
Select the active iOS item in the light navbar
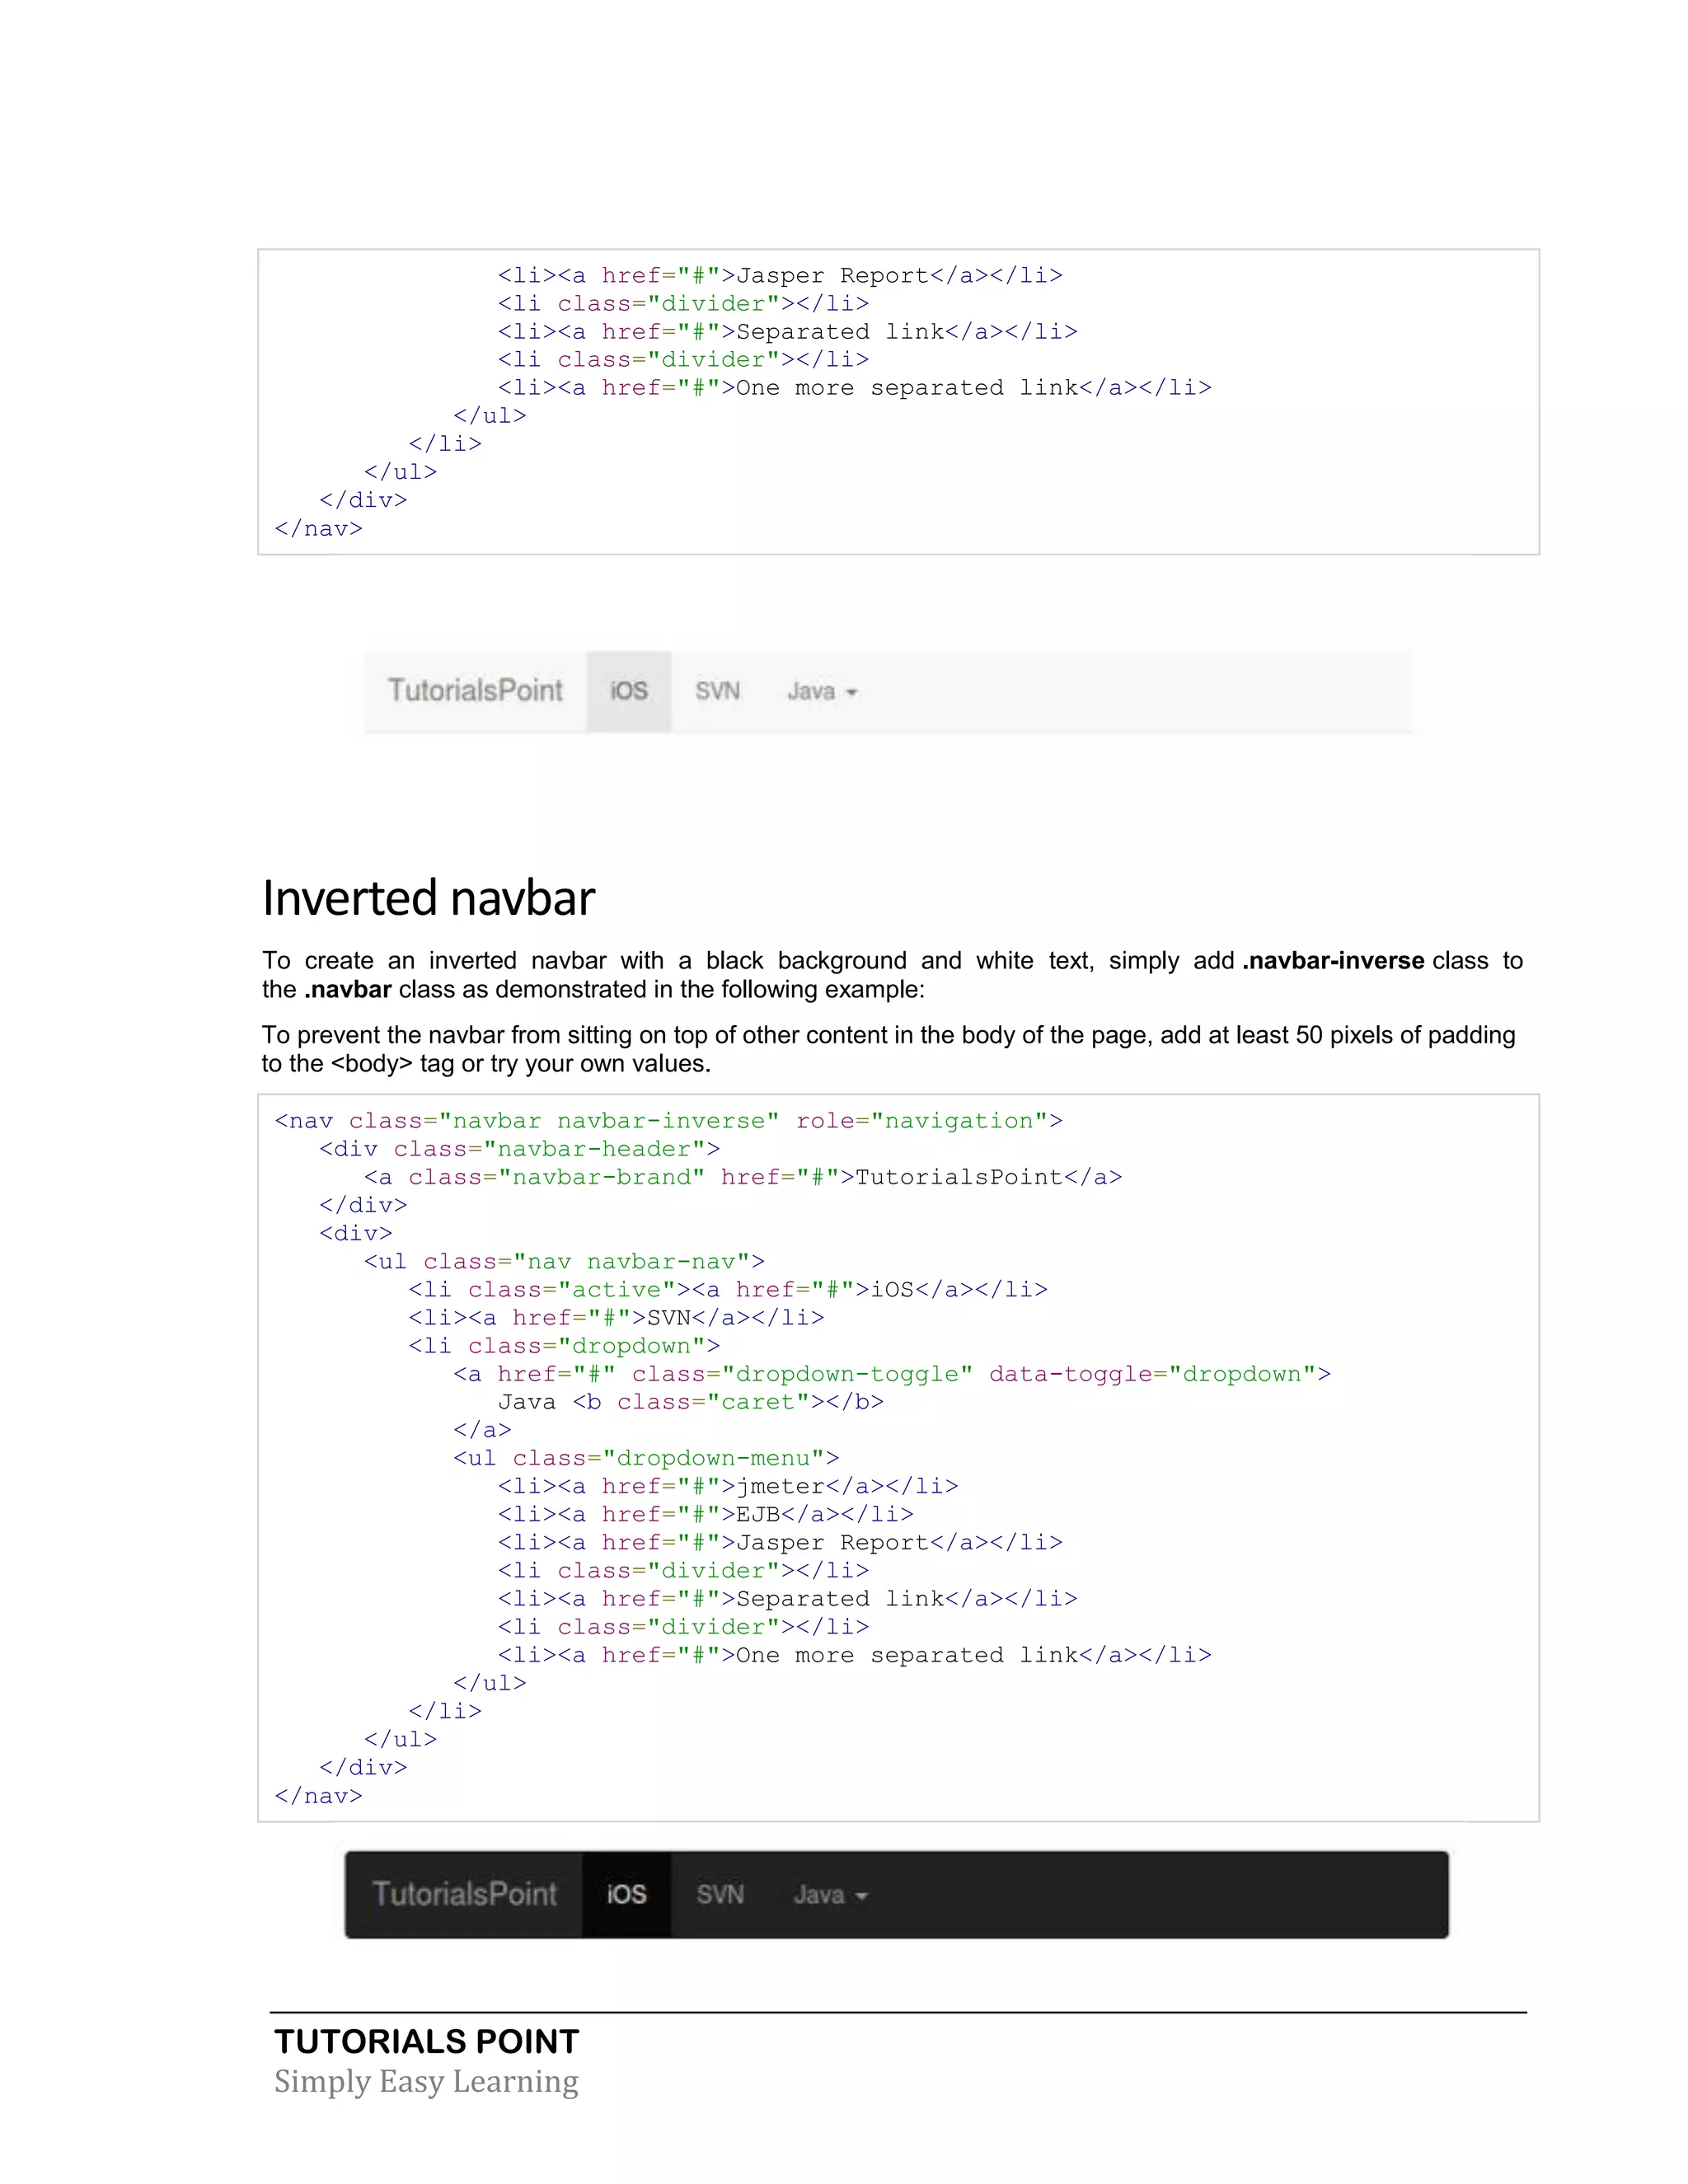[x=629, y=691]
